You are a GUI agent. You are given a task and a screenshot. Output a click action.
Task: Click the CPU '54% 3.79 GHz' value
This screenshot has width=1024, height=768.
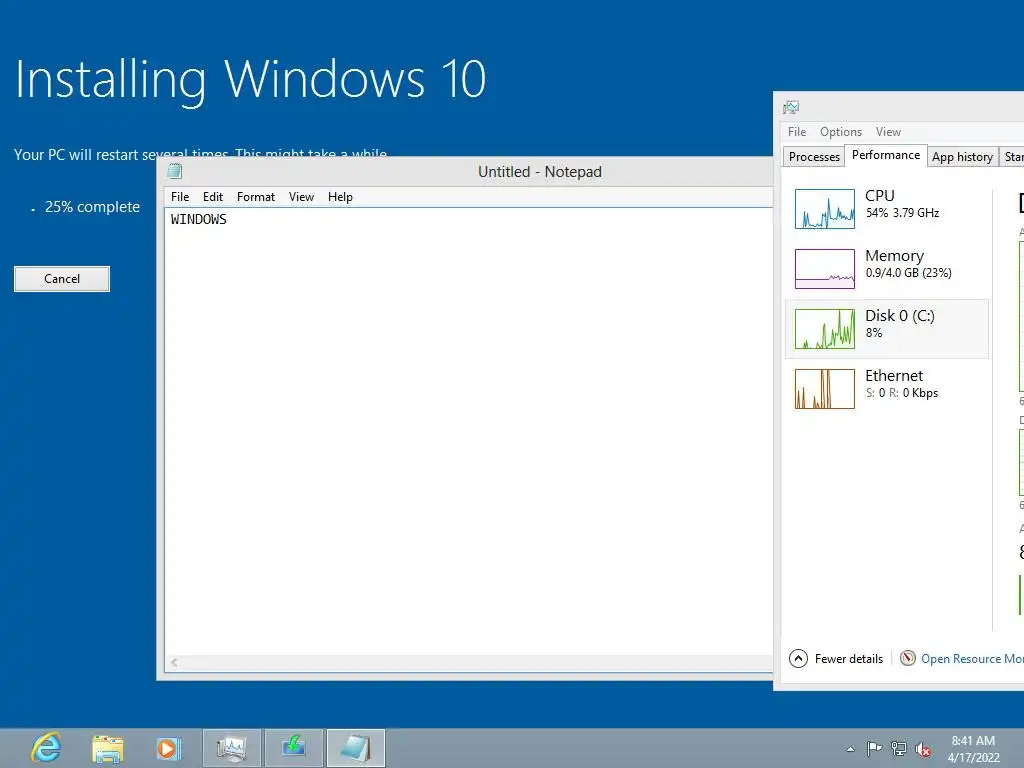click(x=903, y=213)
